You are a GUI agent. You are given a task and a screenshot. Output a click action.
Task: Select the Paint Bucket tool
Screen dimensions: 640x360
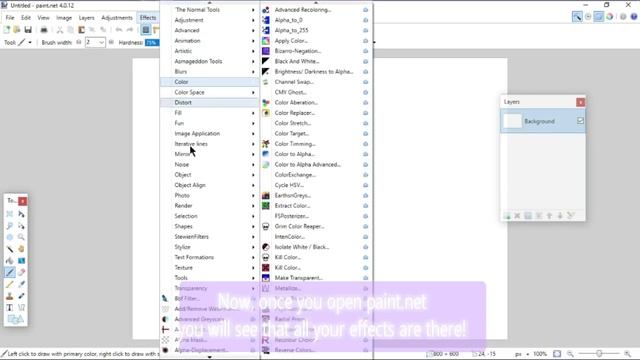[10, 260]
